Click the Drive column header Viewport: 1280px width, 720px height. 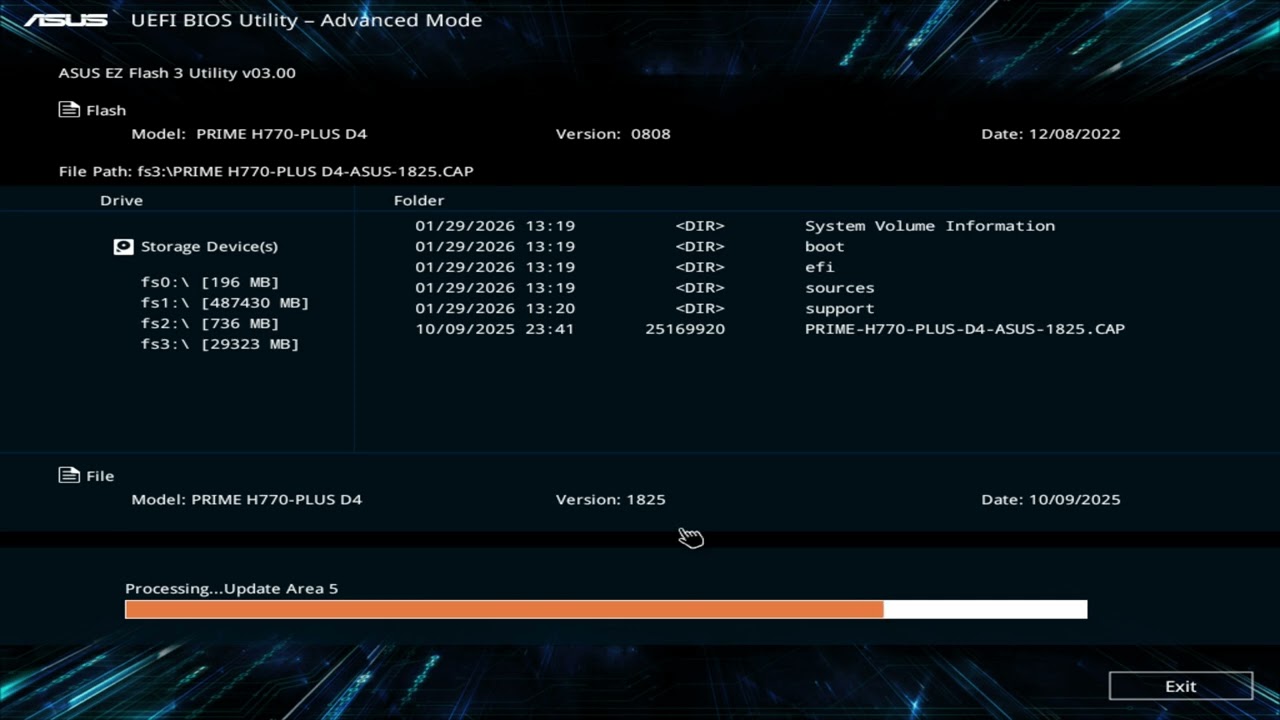click(x=121, y=200)
